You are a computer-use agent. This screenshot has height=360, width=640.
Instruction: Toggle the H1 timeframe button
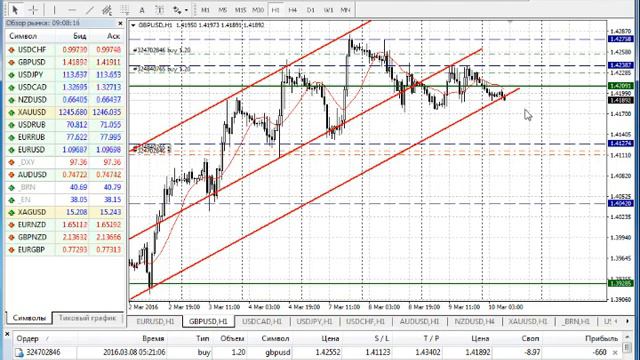coord(276,9)
